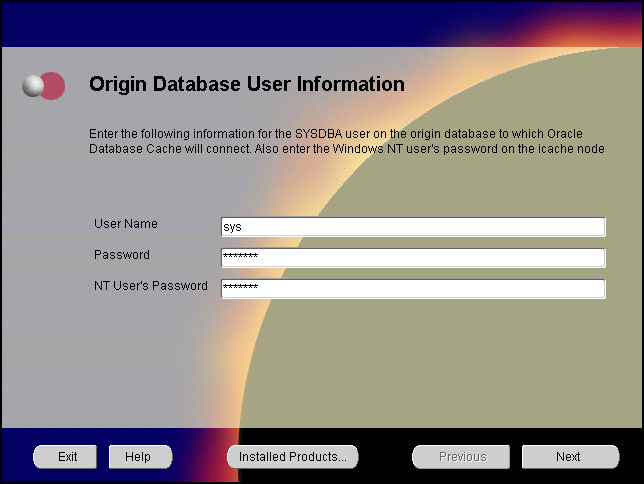Image resolution: width=644 pixels, height=484 pixels.
Task: Select the Password input field
Action: (413, 258)
